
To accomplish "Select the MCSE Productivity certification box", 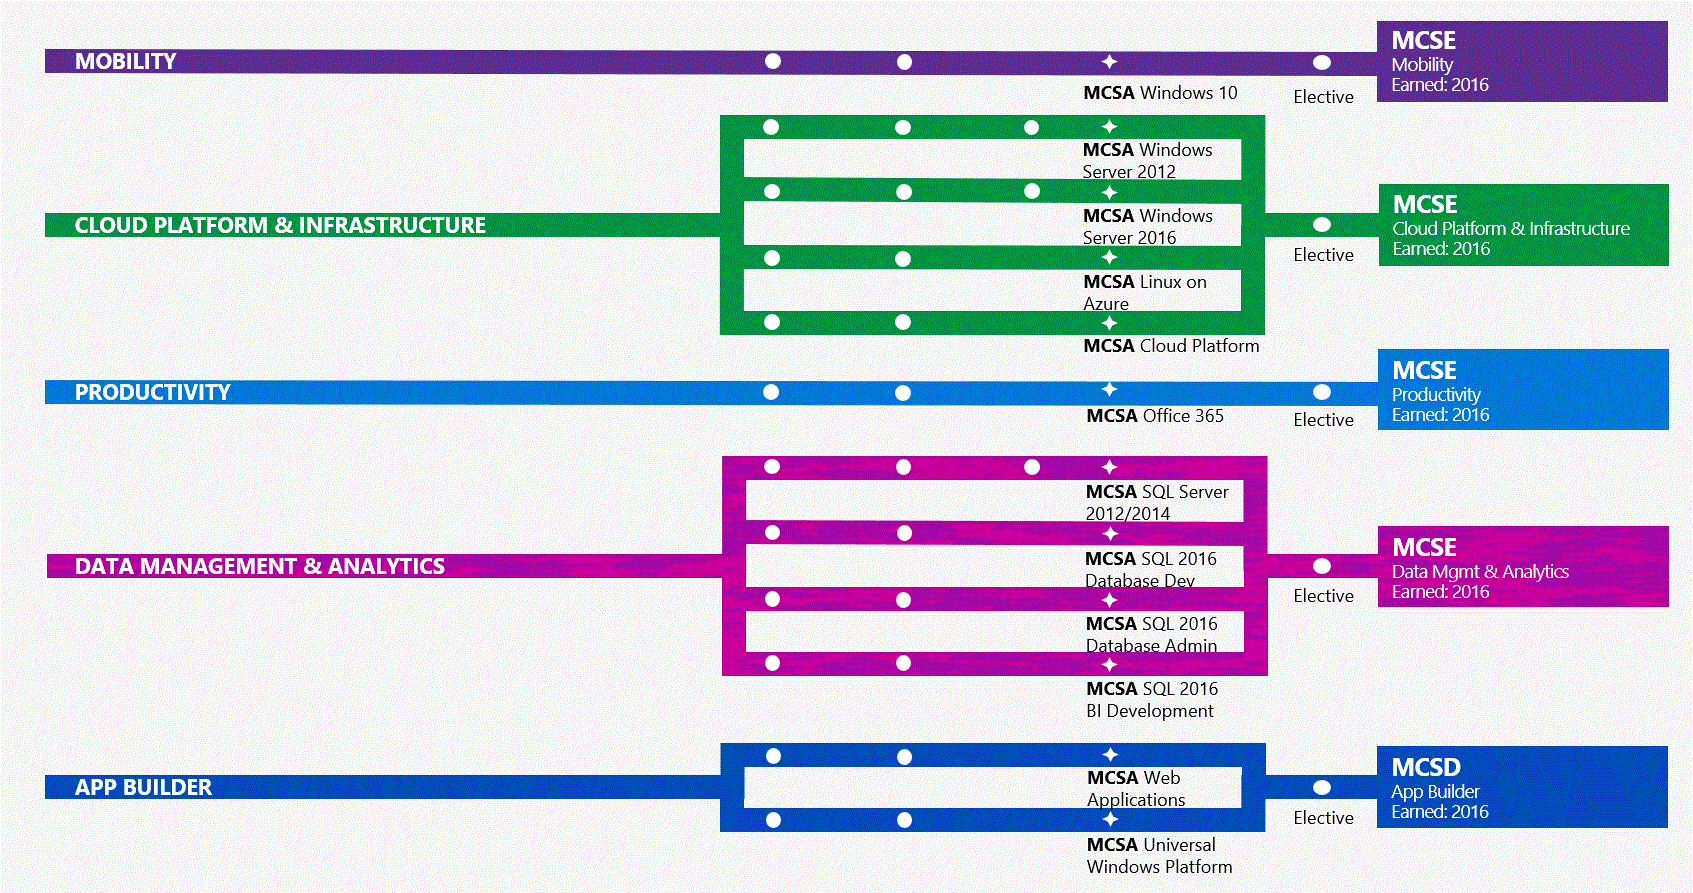I will click(1522, 390).
